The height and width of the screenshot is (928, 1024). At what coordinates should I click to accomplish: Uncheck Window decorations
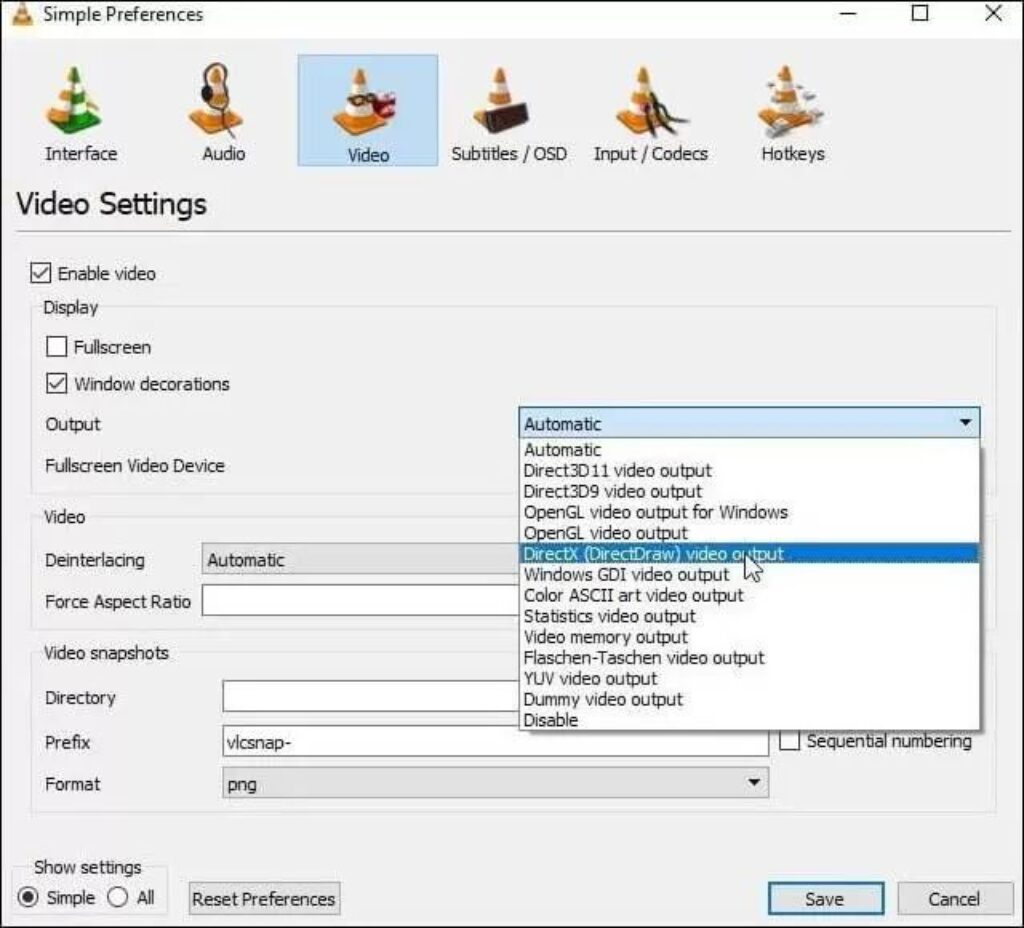(x=57, y=383)
